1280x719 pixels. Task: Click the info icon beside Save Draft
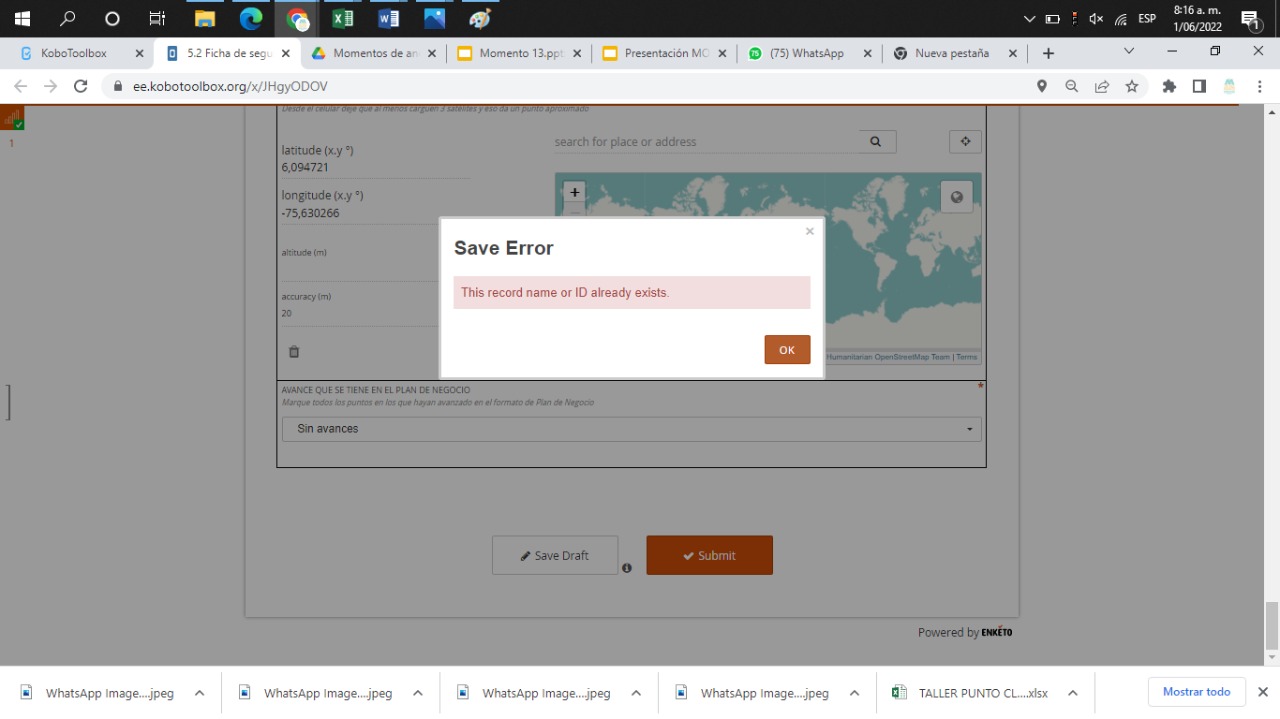point(627,568)
